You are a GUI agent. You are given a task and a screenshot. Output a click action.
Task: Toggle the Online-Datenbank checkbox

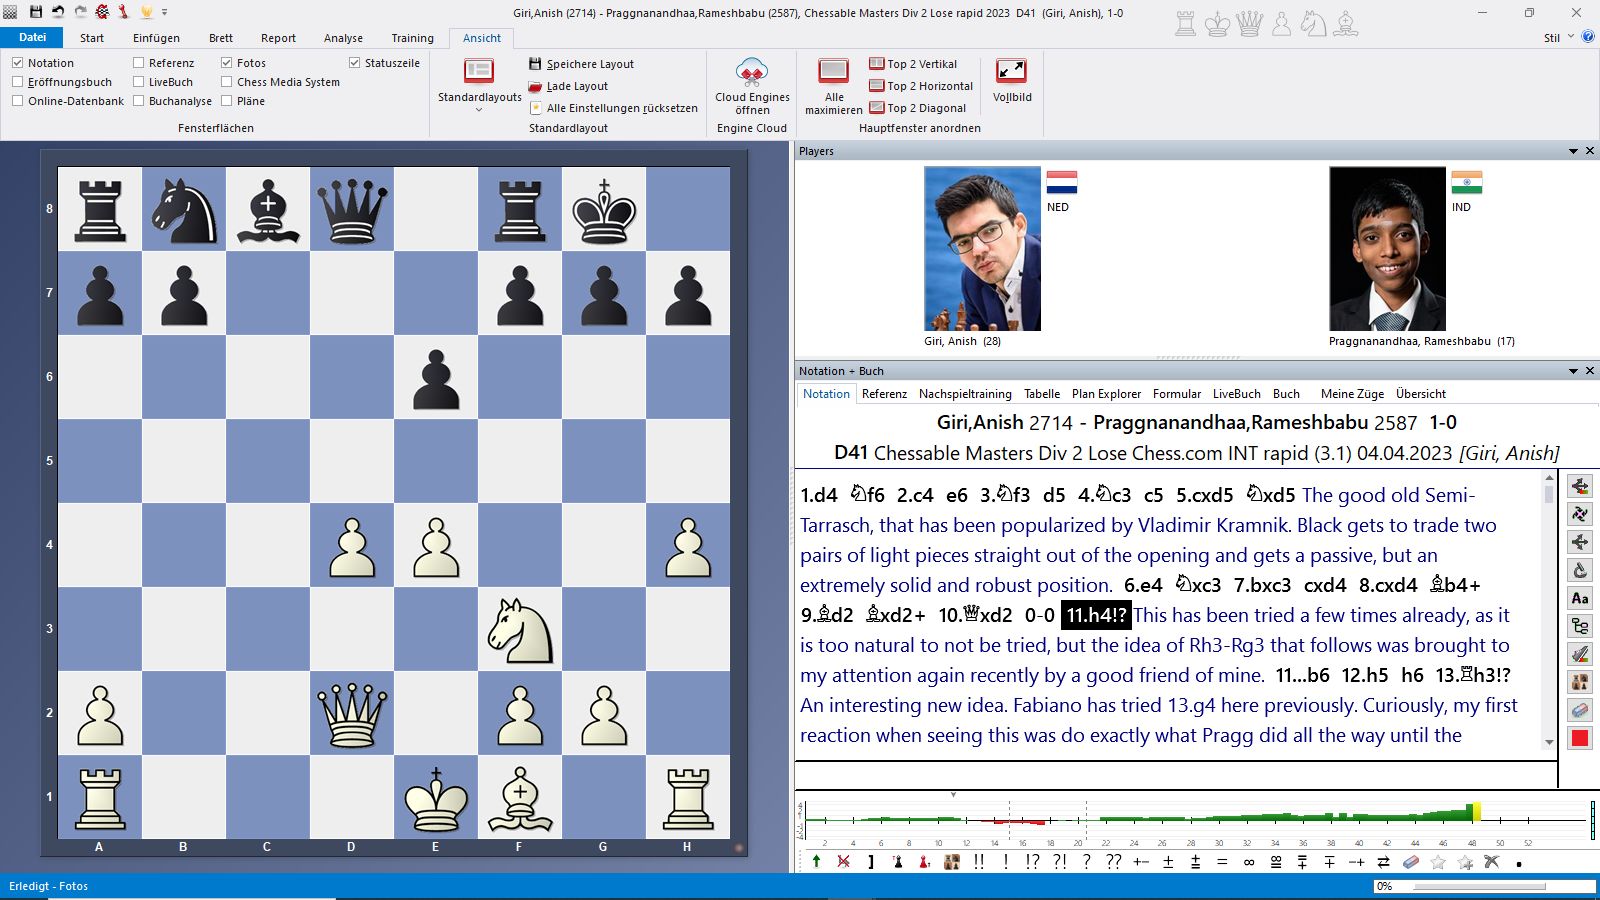18,101
